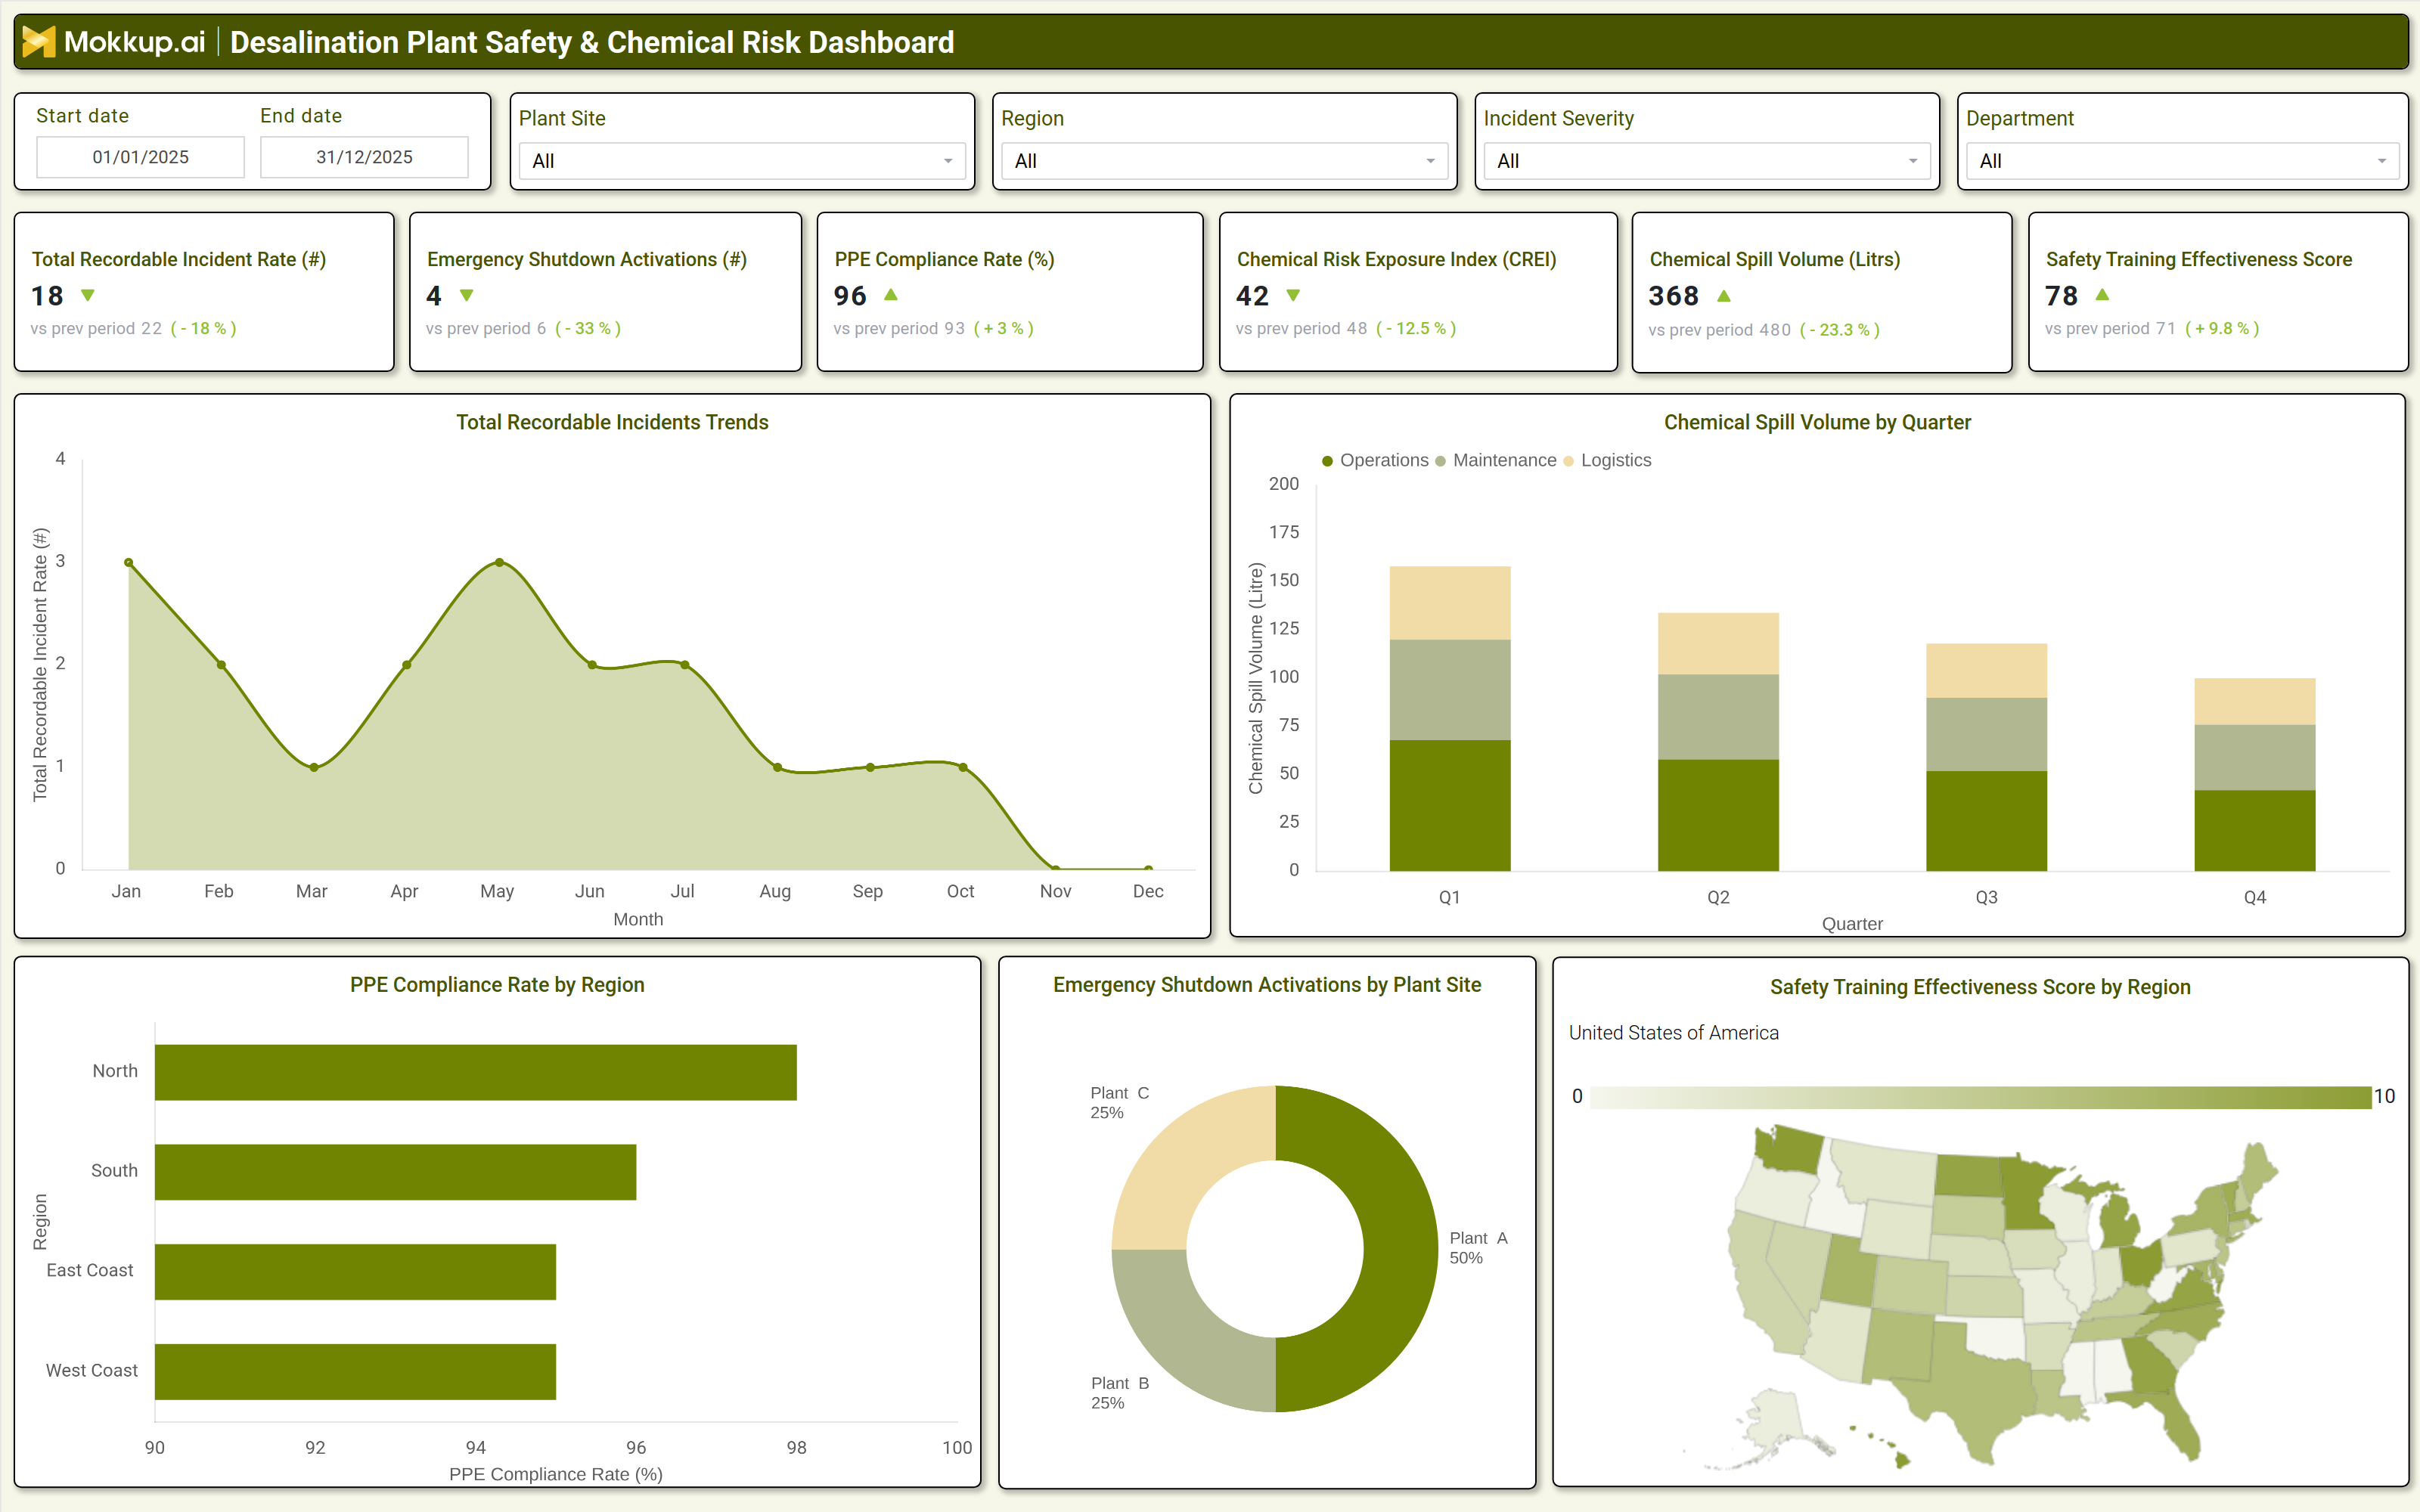Click the East Coast compliance bar
This screenshot has height=1512, width=2420.
coord(355,1272)
